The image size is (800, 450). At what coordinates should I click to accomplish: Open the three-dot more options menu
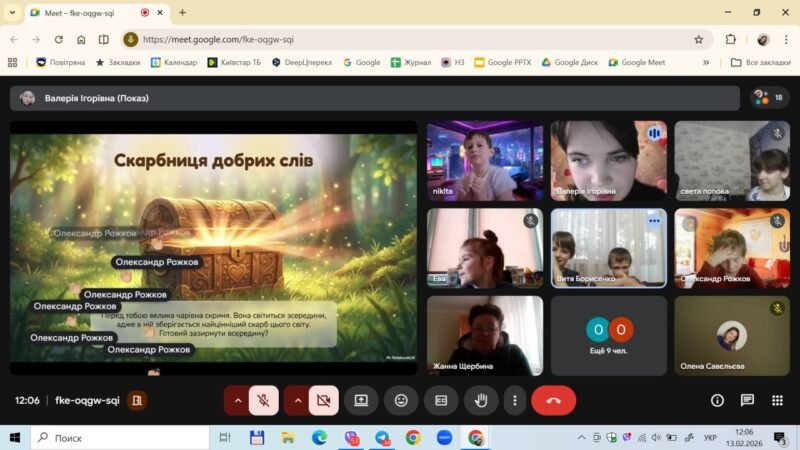coord(514,400)
